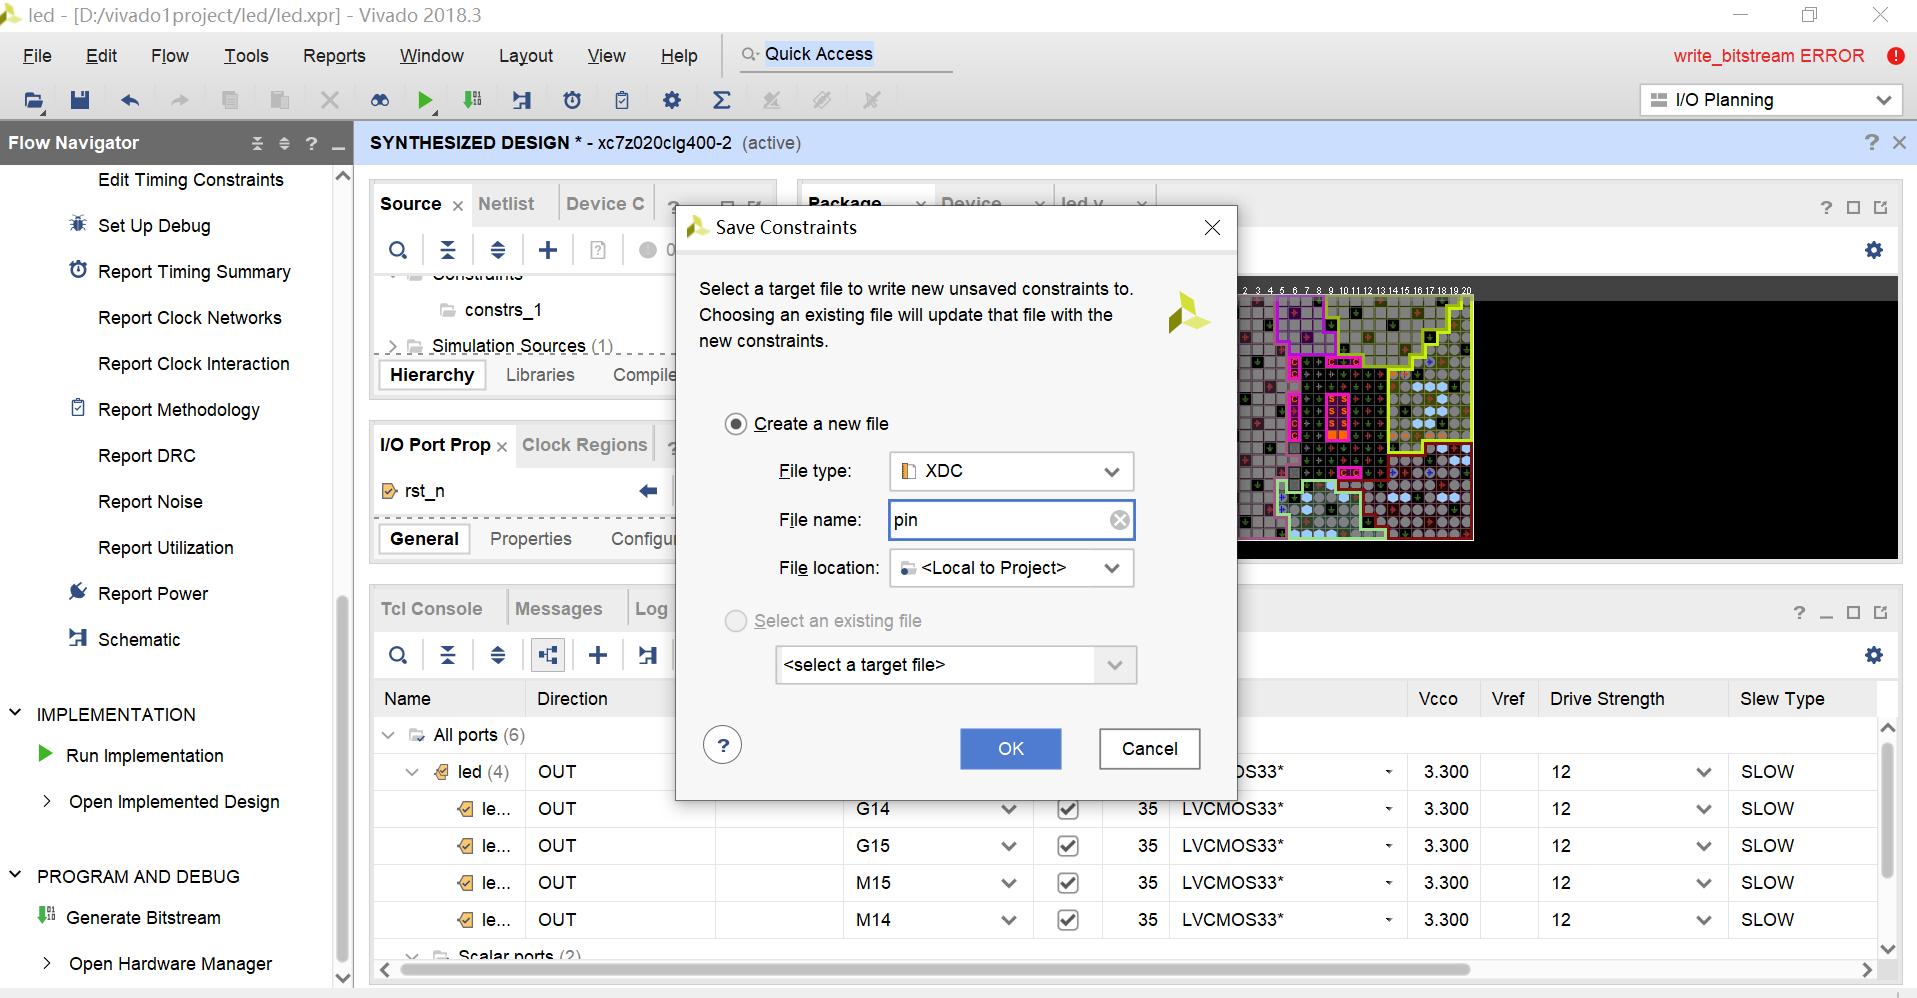Switch to Libraries tab in Sources
The height and width of the screenshot is (998, 1917).
(x=540, y=375)
